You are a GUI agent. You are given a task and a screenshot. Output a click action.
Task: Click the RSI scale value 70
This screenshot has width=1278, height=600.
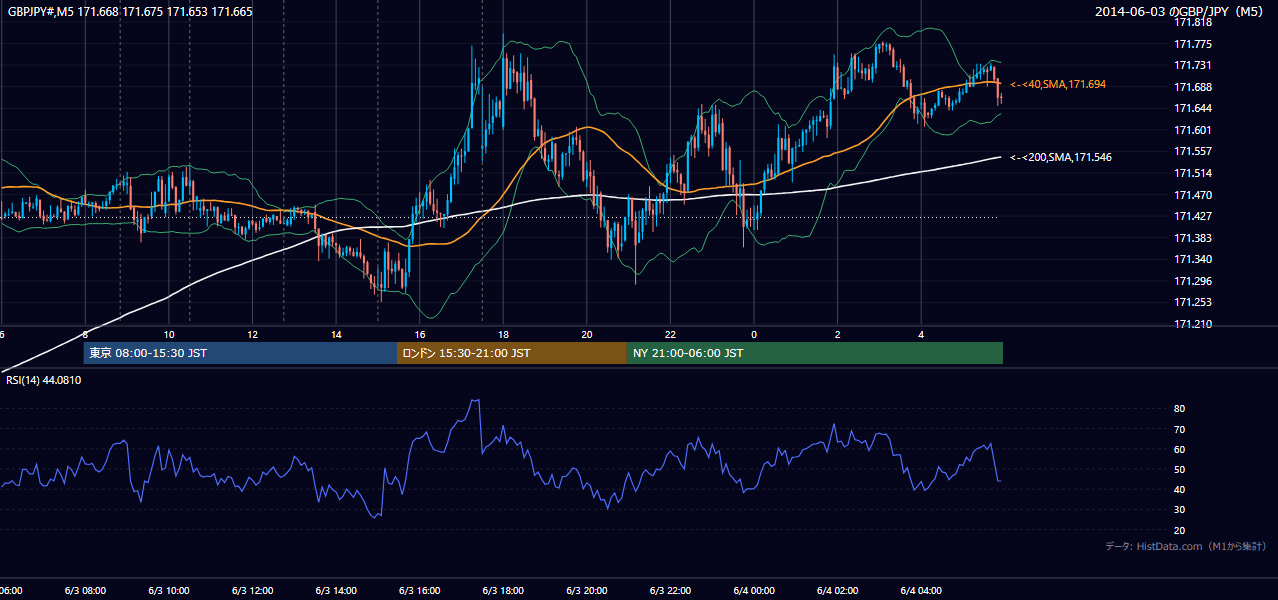(1179, 429)
